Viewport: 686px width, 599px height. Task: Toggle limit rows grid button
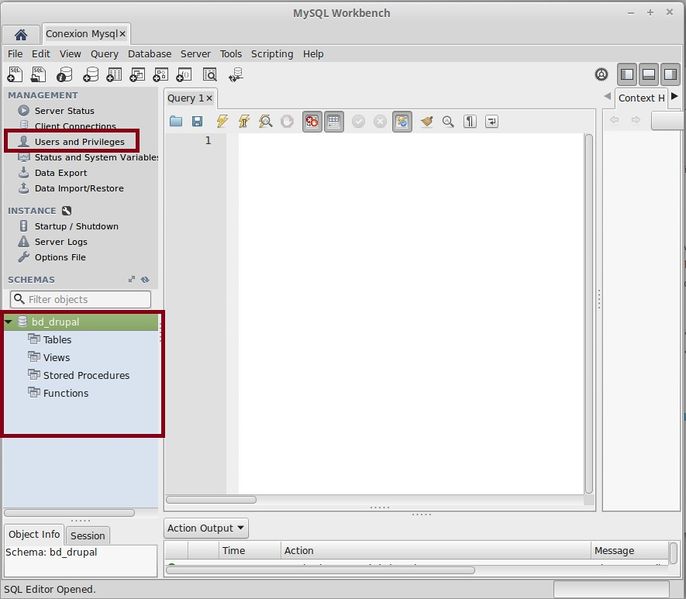point(334,121)
